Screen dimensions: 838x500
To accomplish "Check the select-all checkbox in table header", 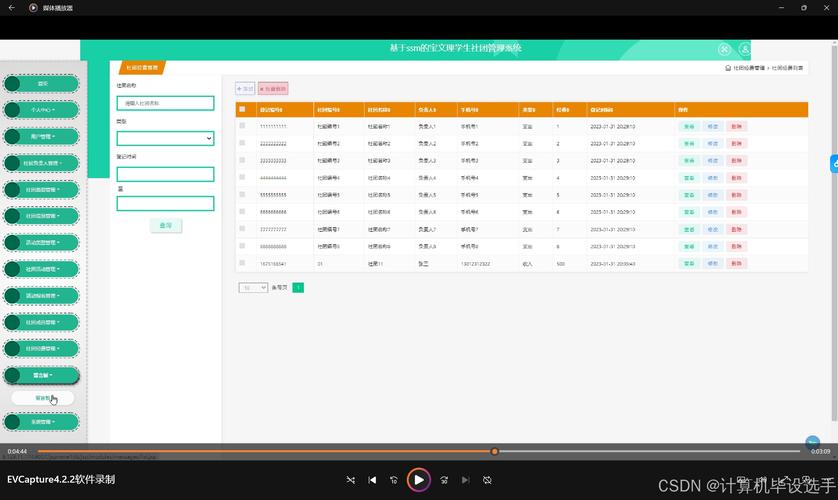I will [242, 109].
